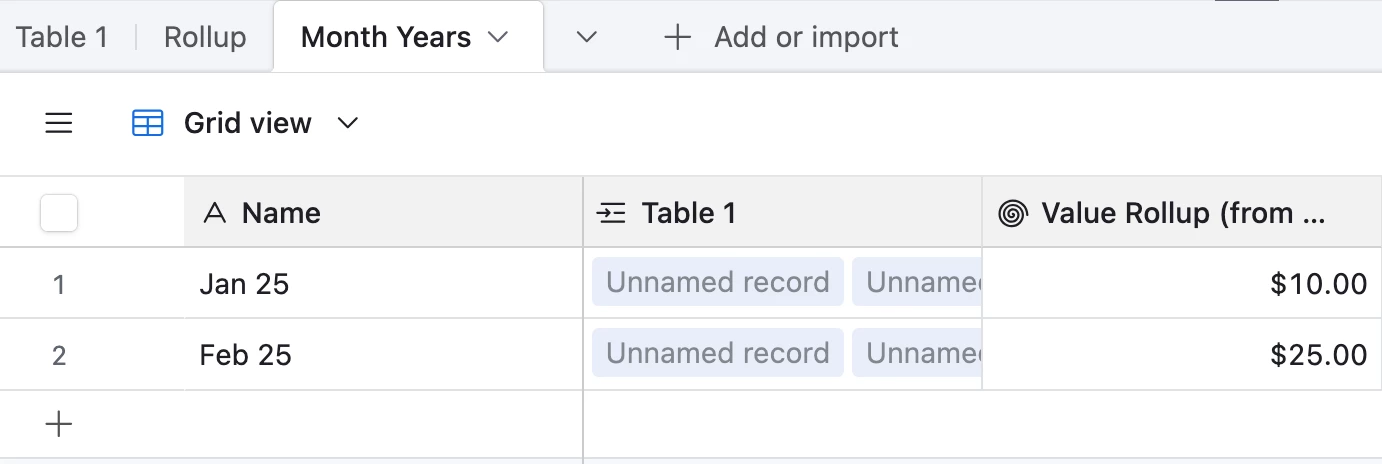Viewport: 1382px width, 464px height.
Task: Select the Feb 25 name cell
Action: click(x=383, y=355)
